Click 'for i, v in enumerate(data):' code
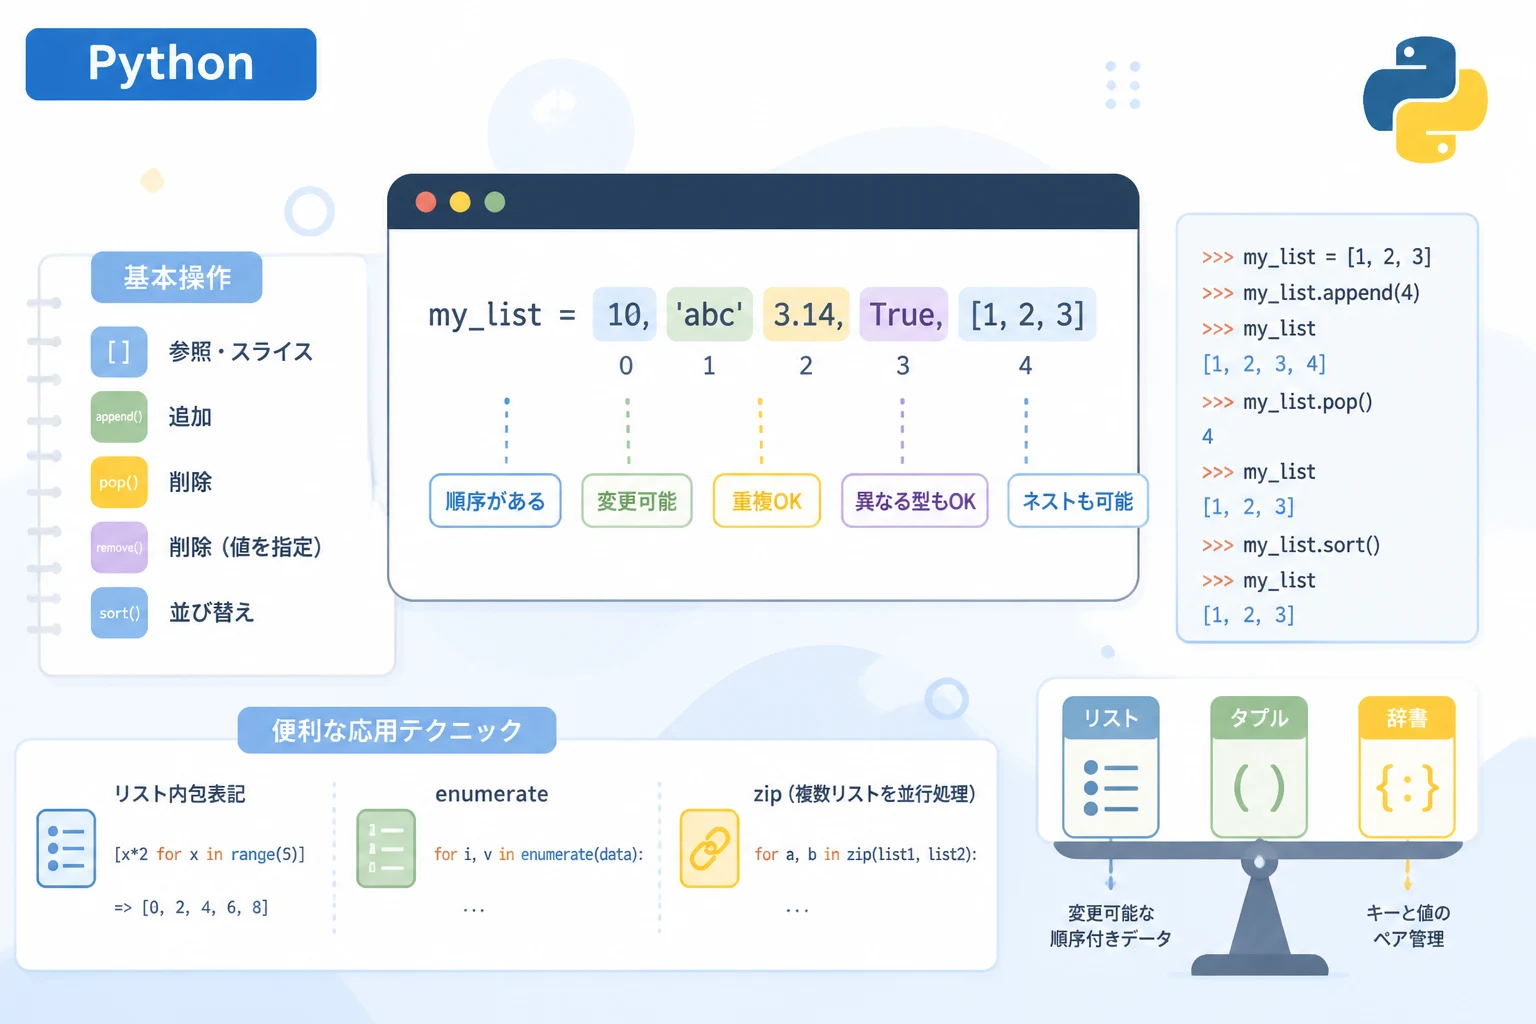Image resolution: width=1536 pixels, height=1024 pixels. click(539, 854)
